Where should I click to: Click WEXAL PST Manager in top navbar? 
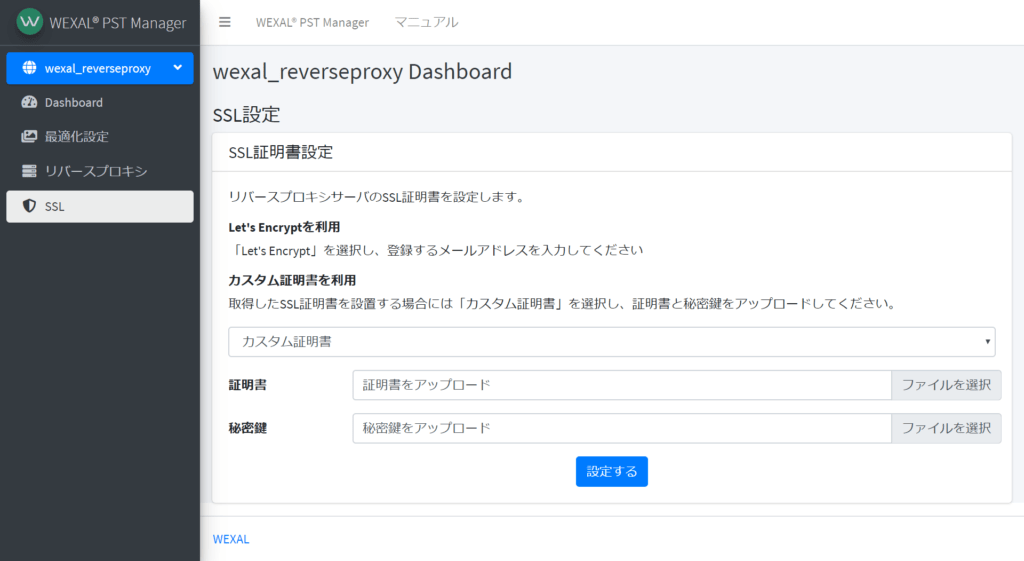[312, 22]
